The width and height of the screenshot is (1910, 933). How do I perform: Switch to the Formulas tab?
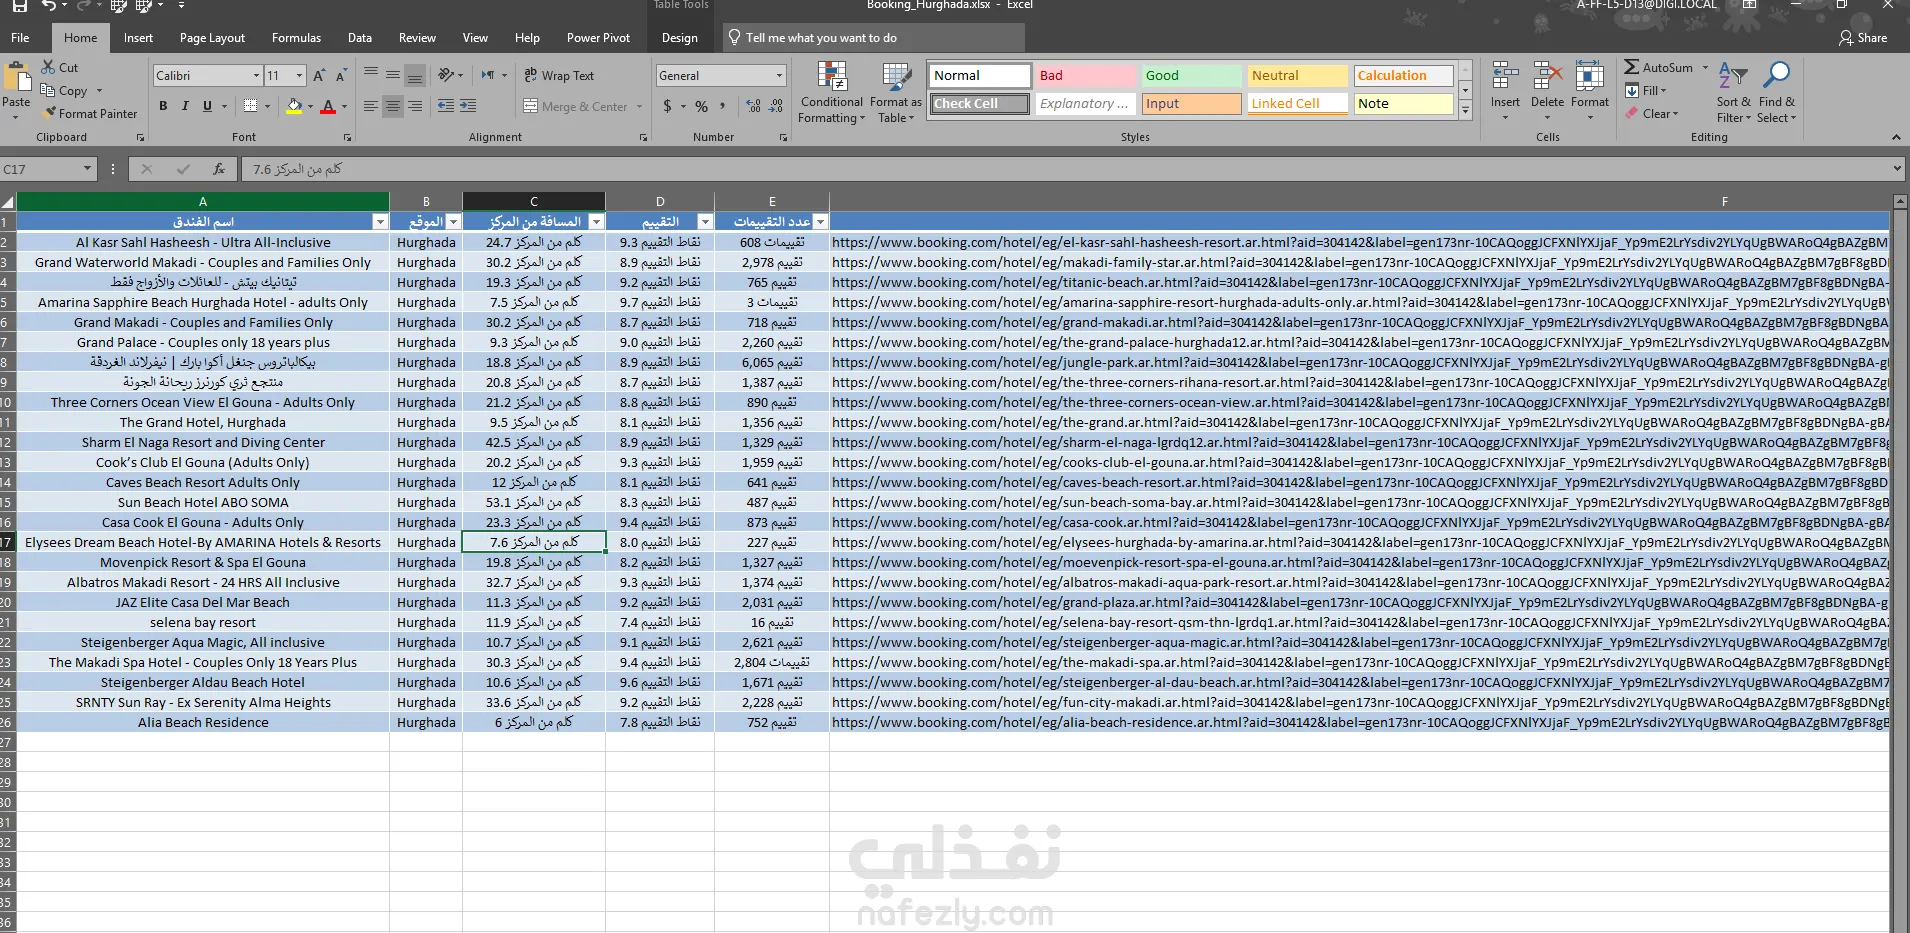pos(296,38)
